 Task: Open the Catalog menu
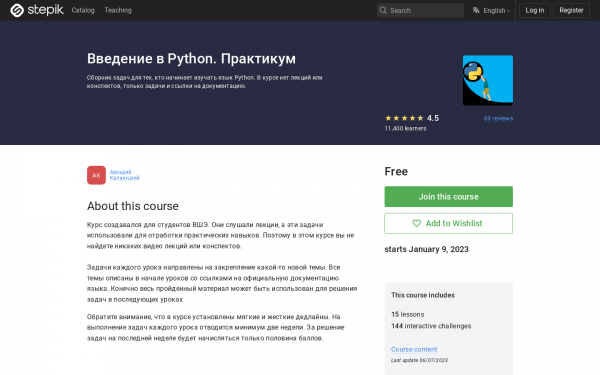tap(83, 10)
